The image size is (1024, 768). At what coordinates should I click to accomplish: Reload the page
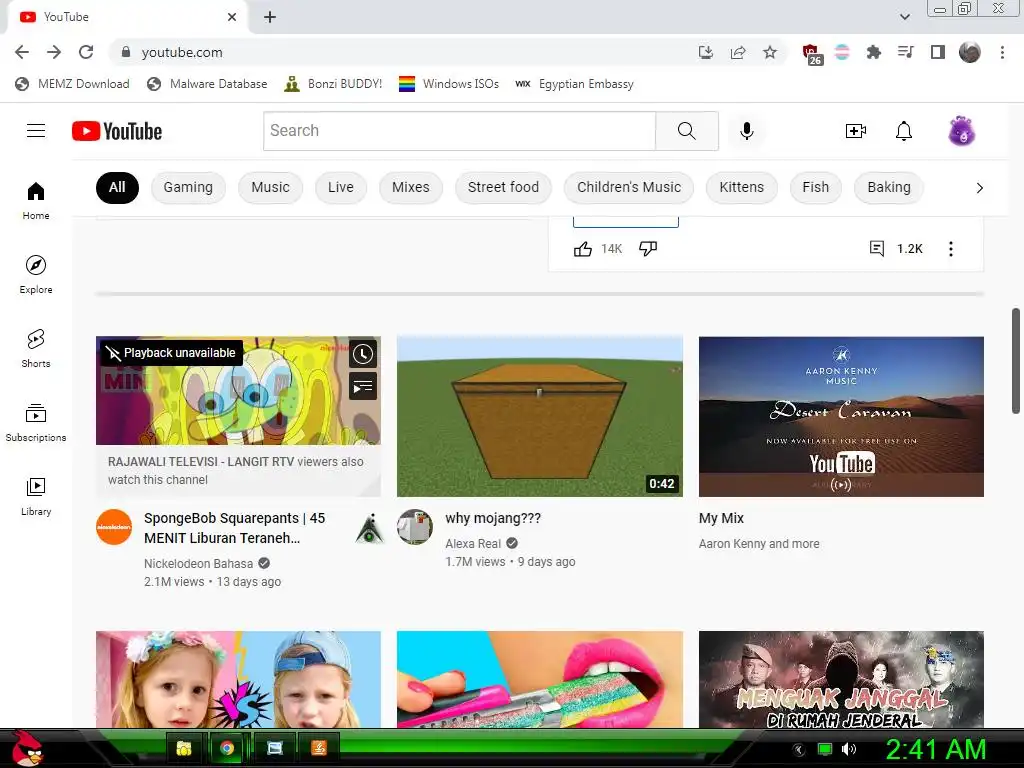point(86,52)
